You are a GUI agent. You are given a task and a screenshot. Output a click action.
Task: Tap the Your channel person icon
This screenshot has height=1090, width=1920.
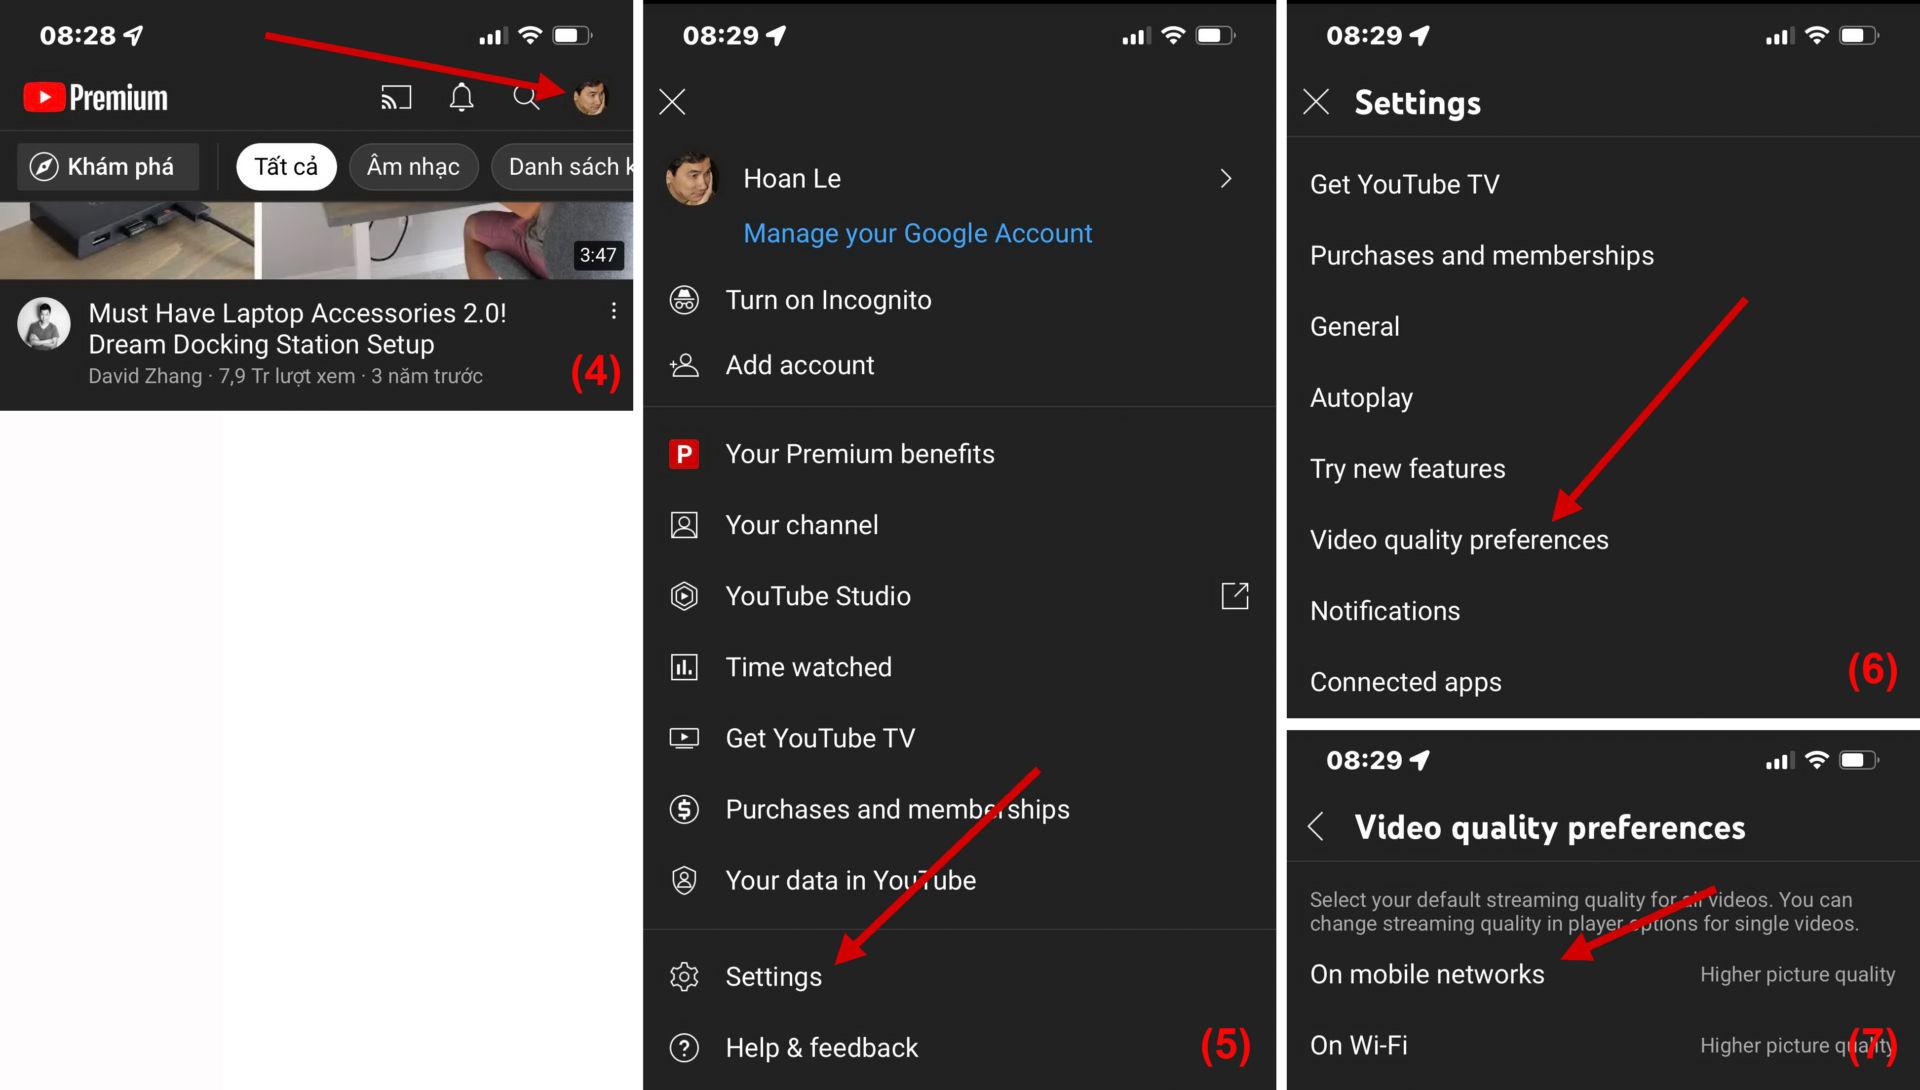684,525
